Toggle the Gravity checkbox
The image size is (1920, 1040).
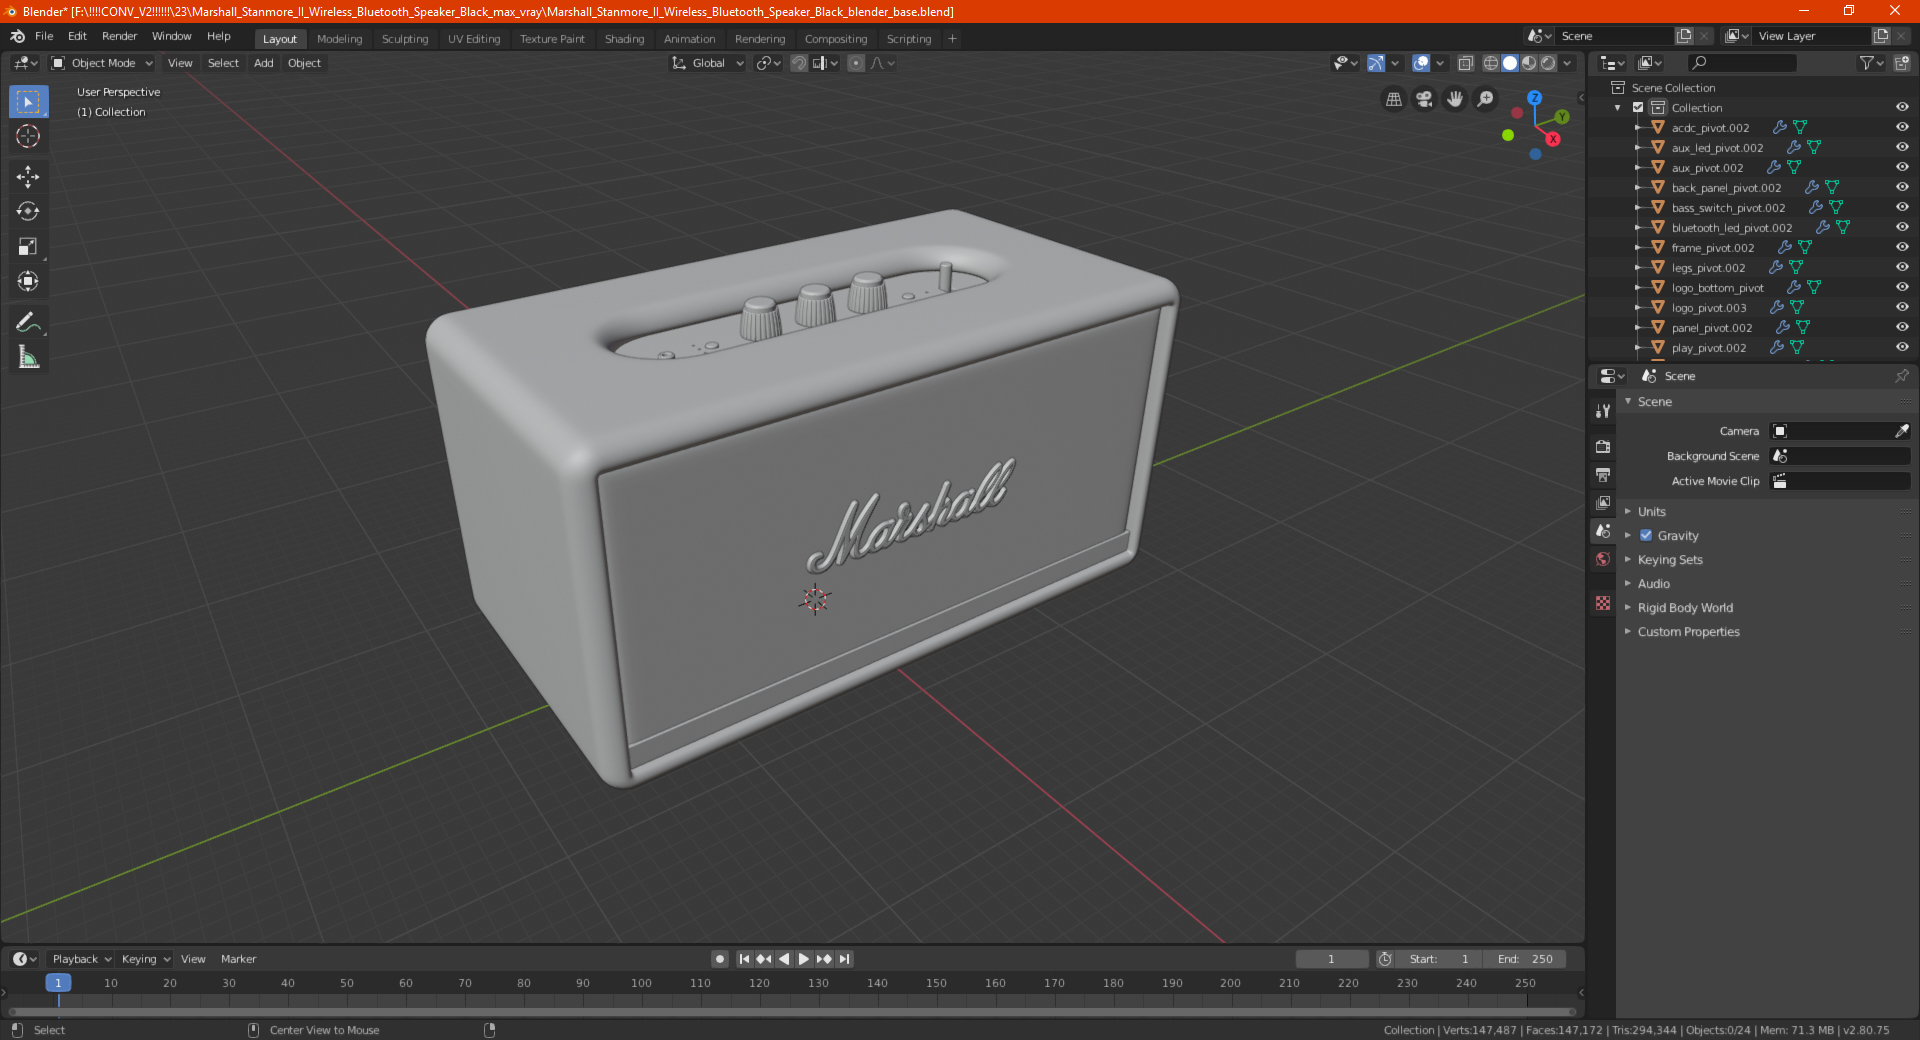click(1646, 536)
